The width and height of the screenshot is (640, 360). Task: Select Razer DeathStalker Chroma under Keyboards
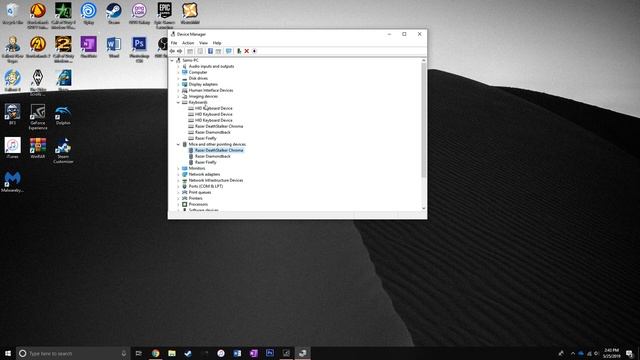[219, 126]
